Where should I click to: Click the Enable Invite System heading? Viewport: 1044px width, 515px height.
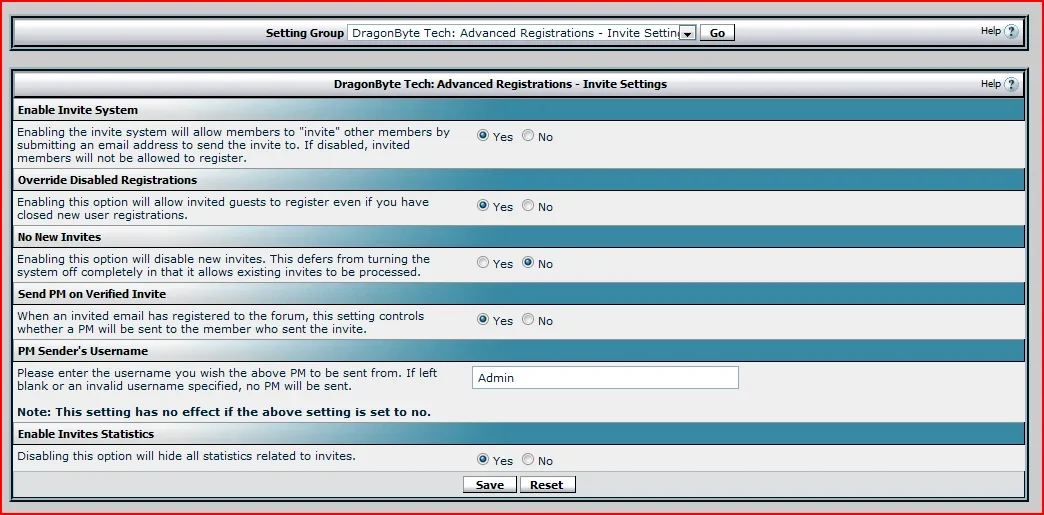pos(78,110)
